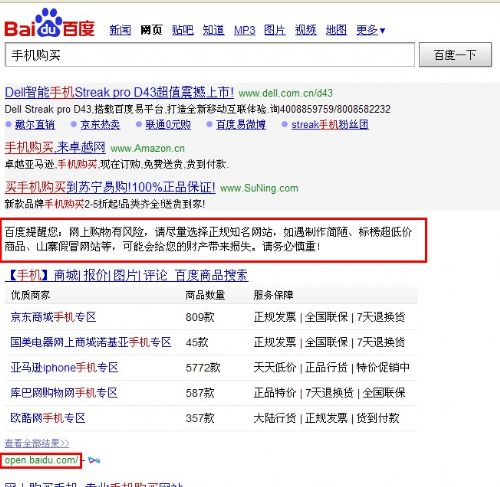Open the 手机购买,来卓越网 result
This screenshot has height=487, width=500.
[55, 147]
